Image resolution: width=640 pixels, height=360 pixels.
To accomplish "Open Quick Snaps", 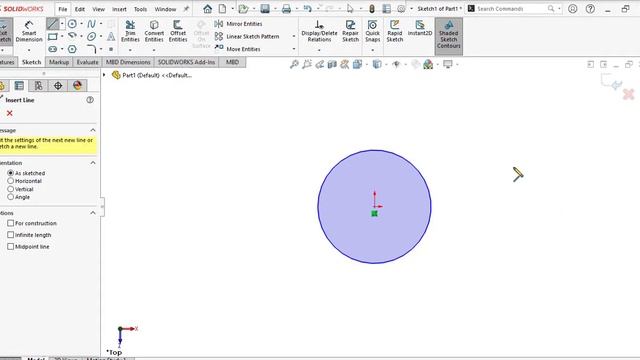I will pos(372,31).
